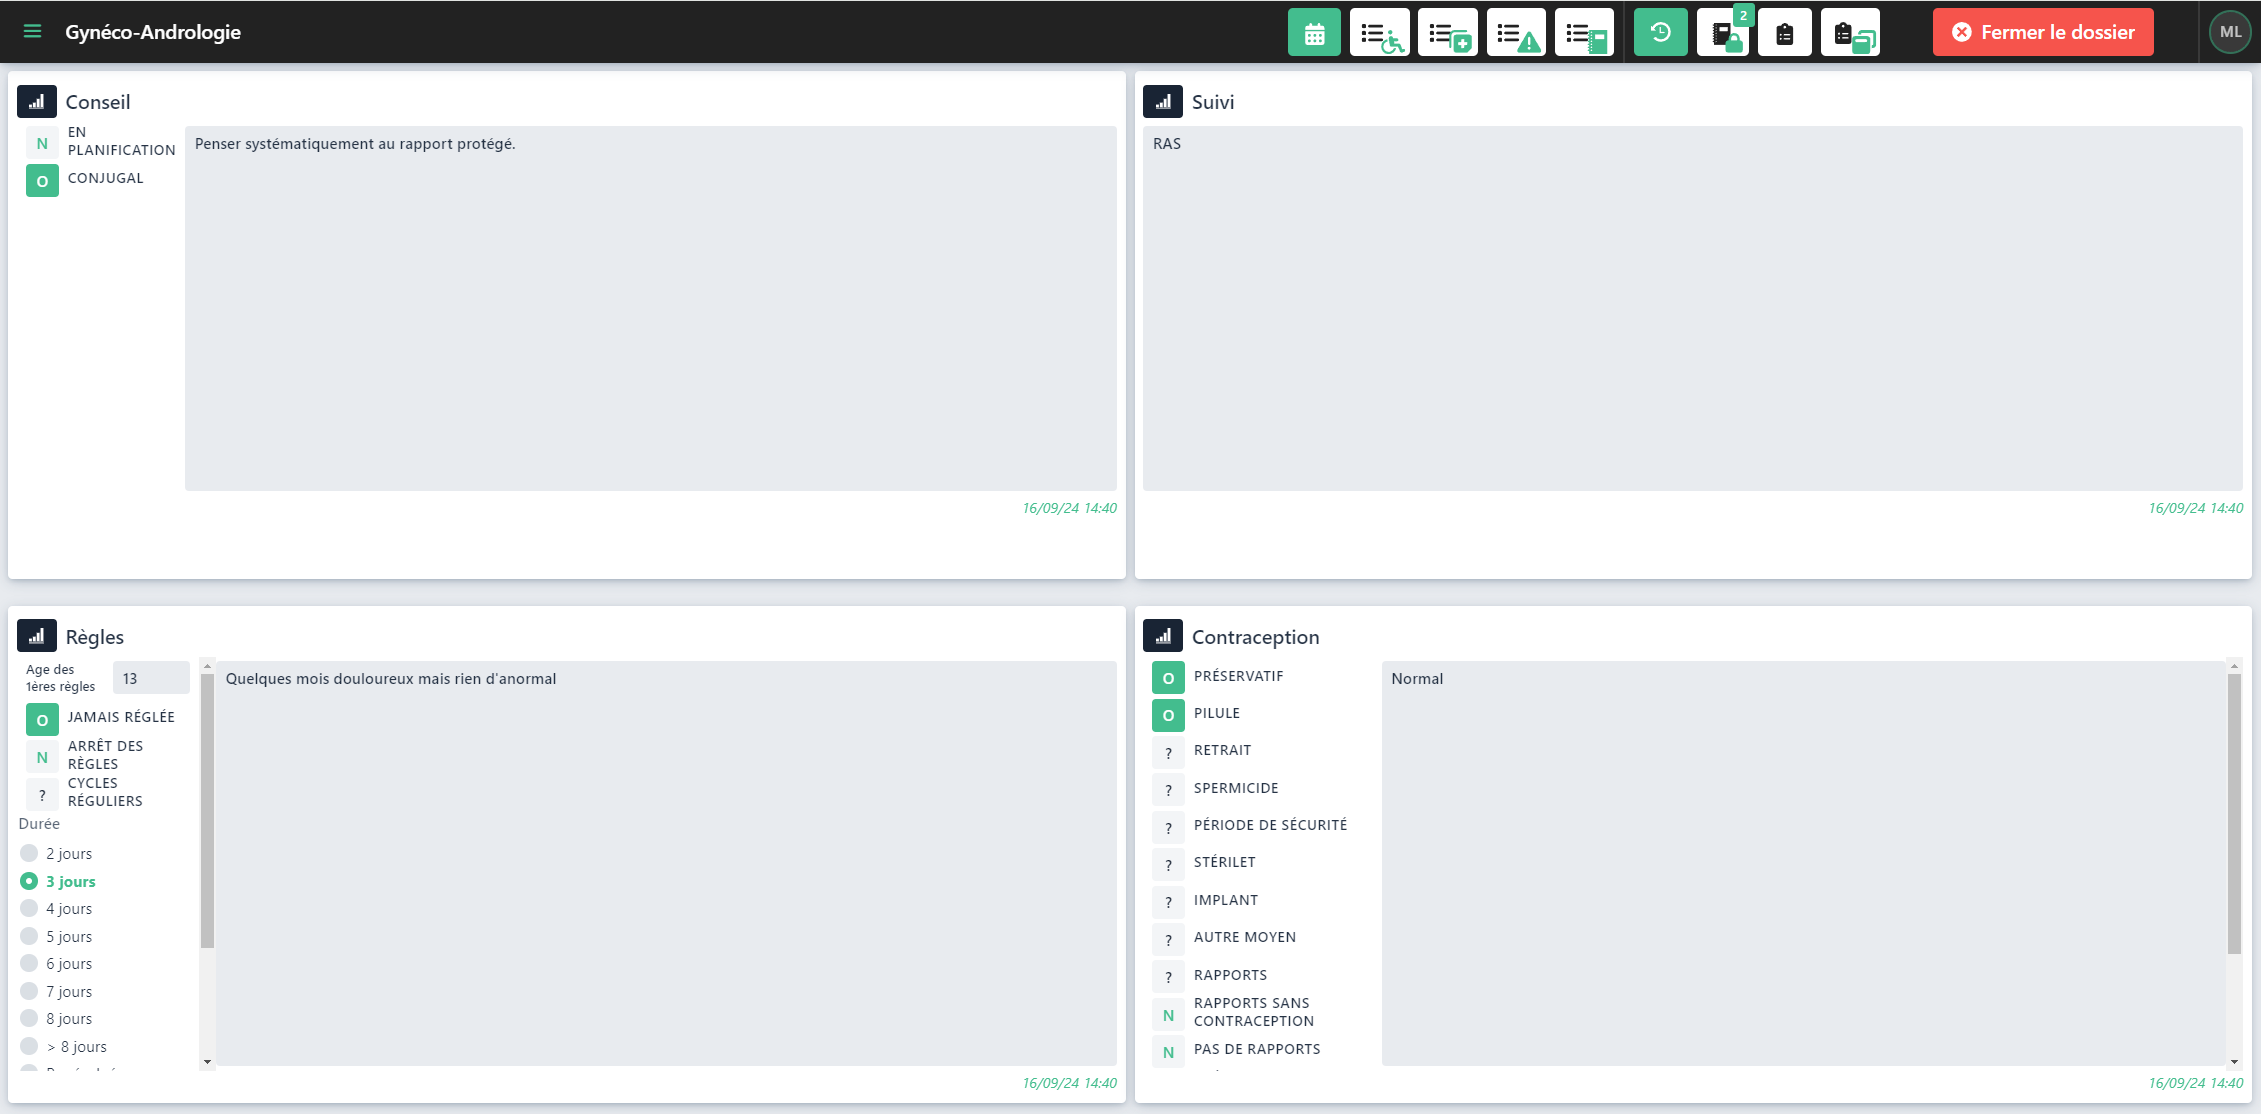The width and height of the screenshot is (2261, 1114).
Task: Click Fermer le dossier button
Action: coord(2043,33)
